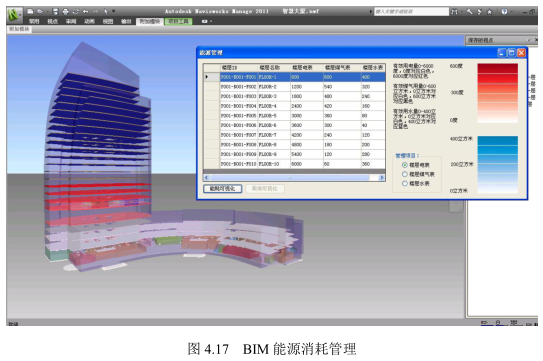Select the 540 gas value in FLOOR-2 row
The width and height of the screenshot is (543, 361).
click(x=341, y=87)
